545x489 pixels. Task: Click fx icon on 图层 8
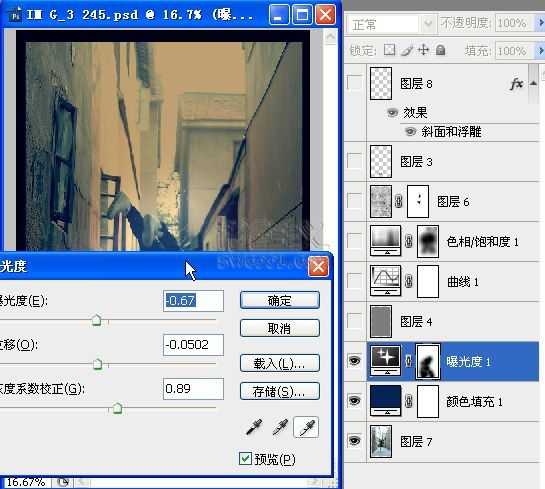click(x=516, y=84)
